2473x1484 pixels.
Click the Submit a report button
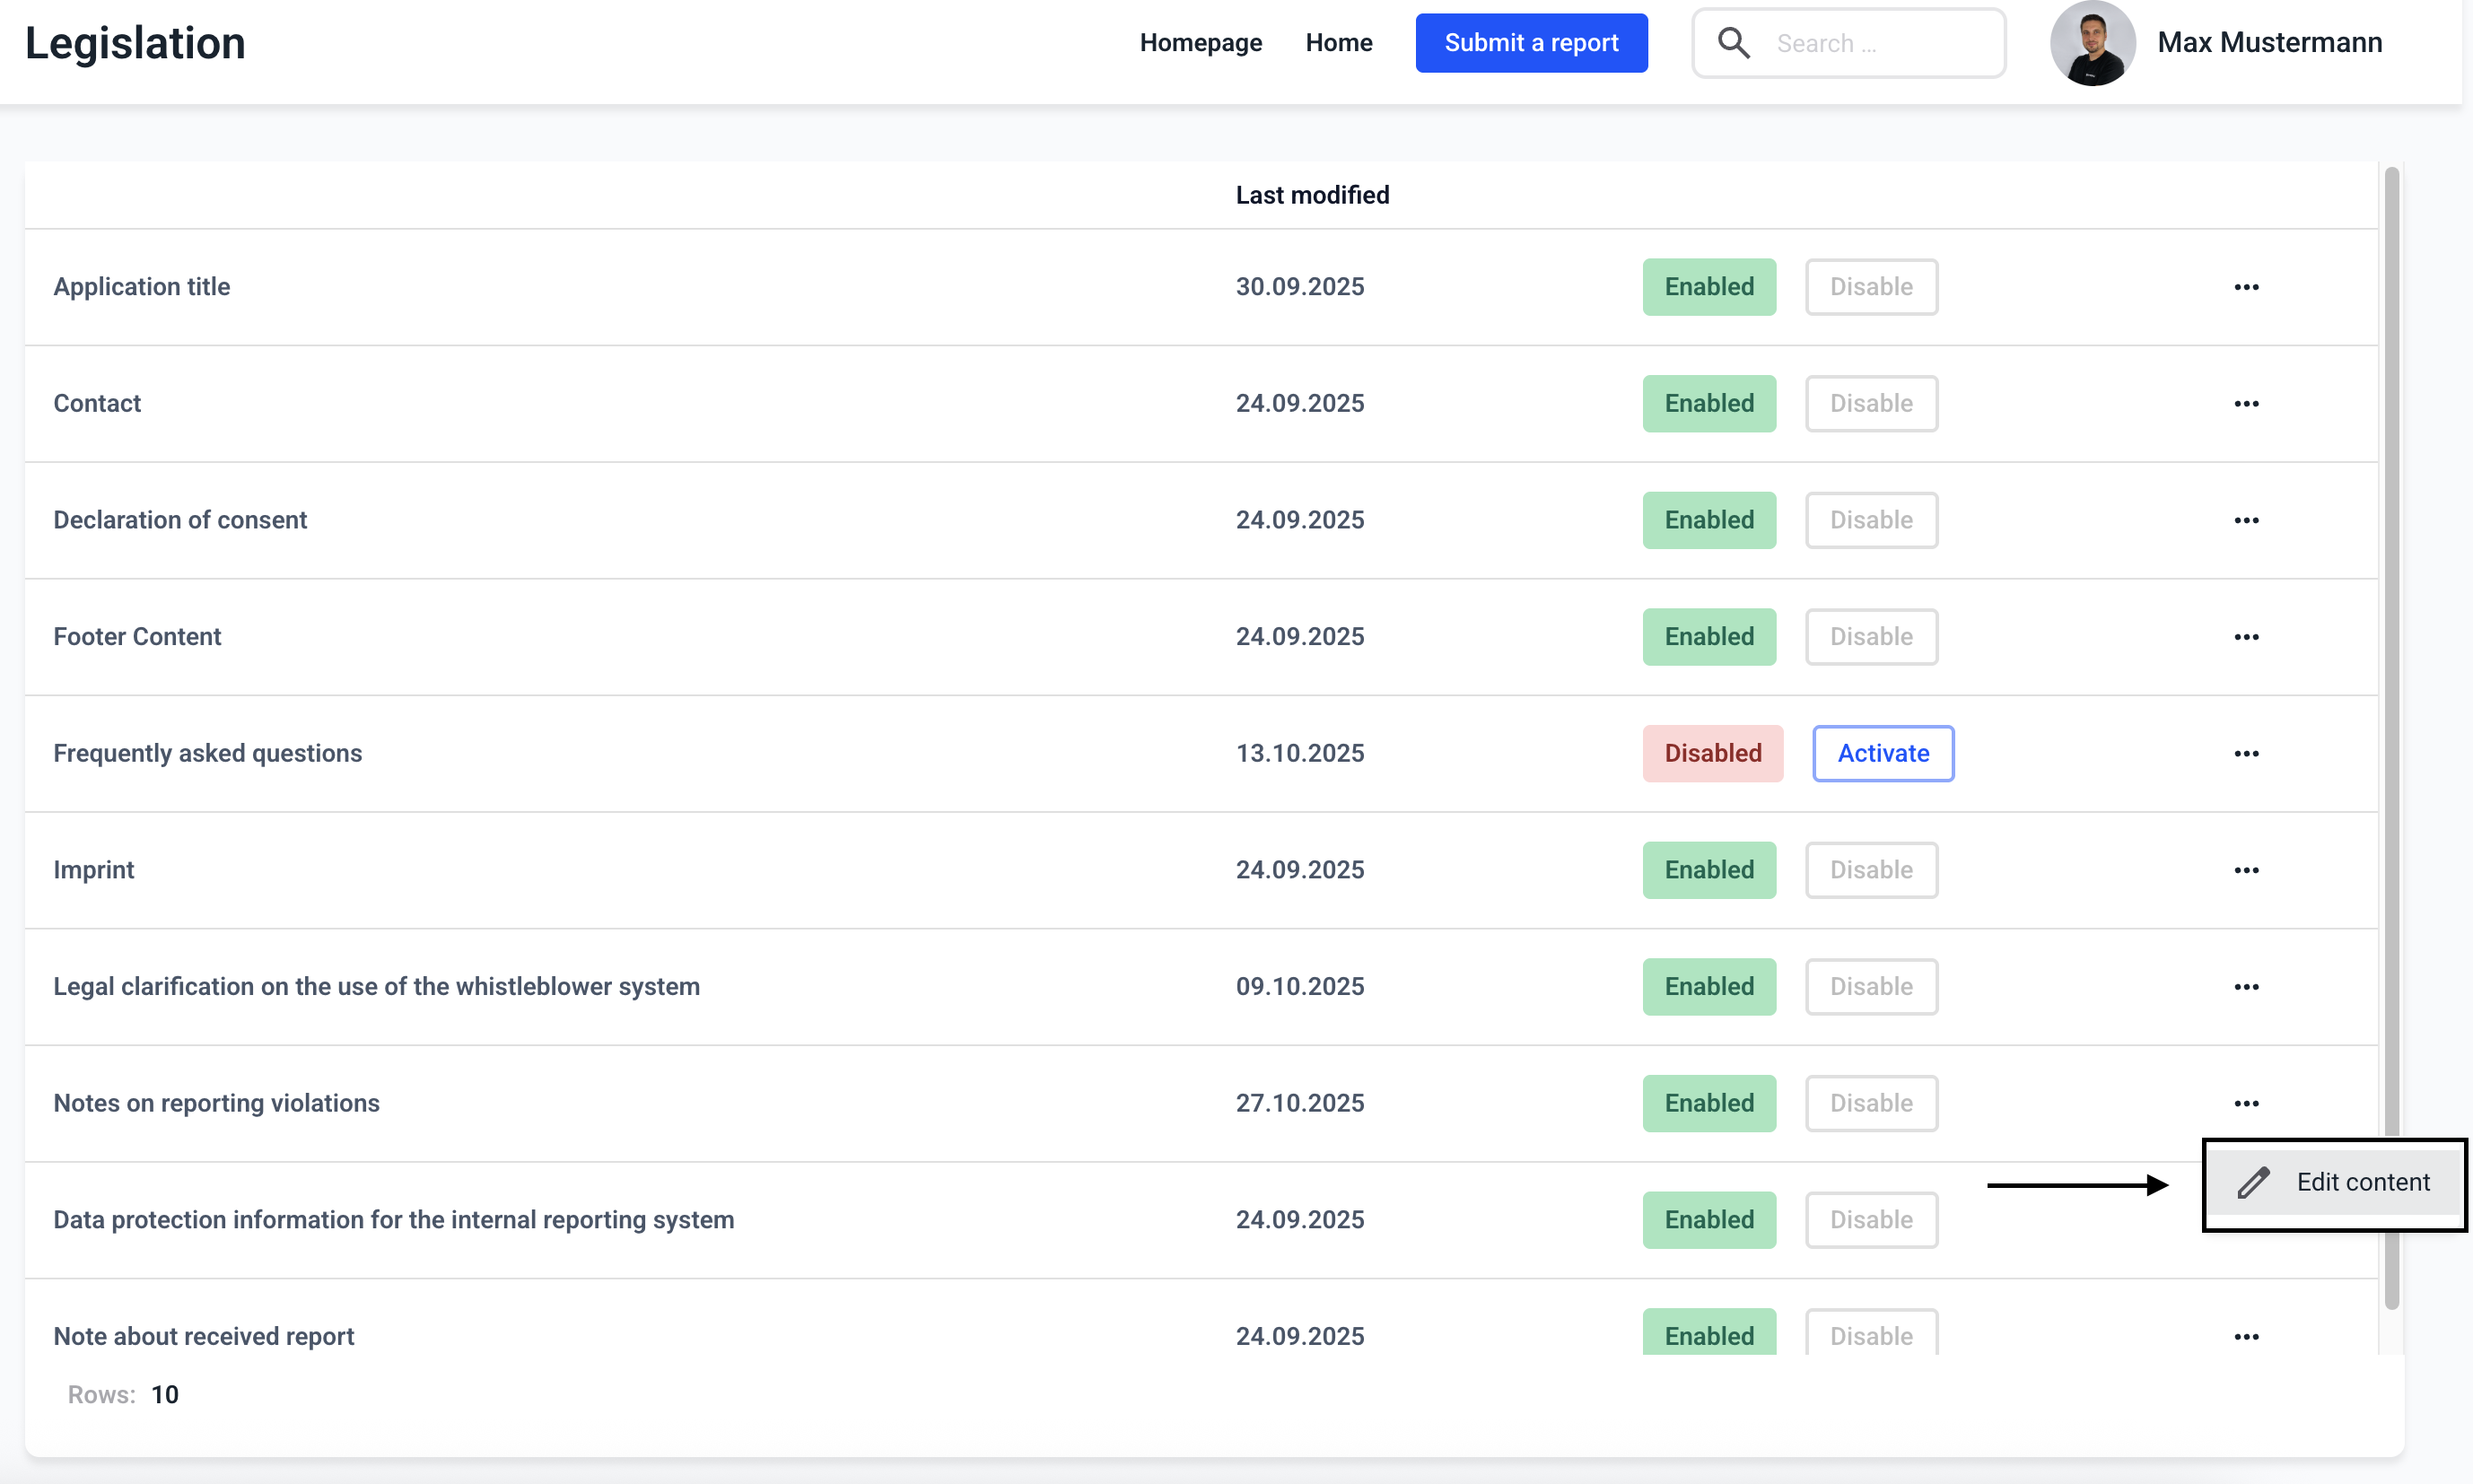pos(1531,43)
